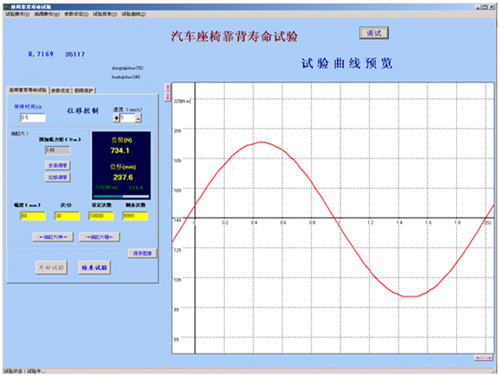Click the app icon in the title bar

coord(7,7)
